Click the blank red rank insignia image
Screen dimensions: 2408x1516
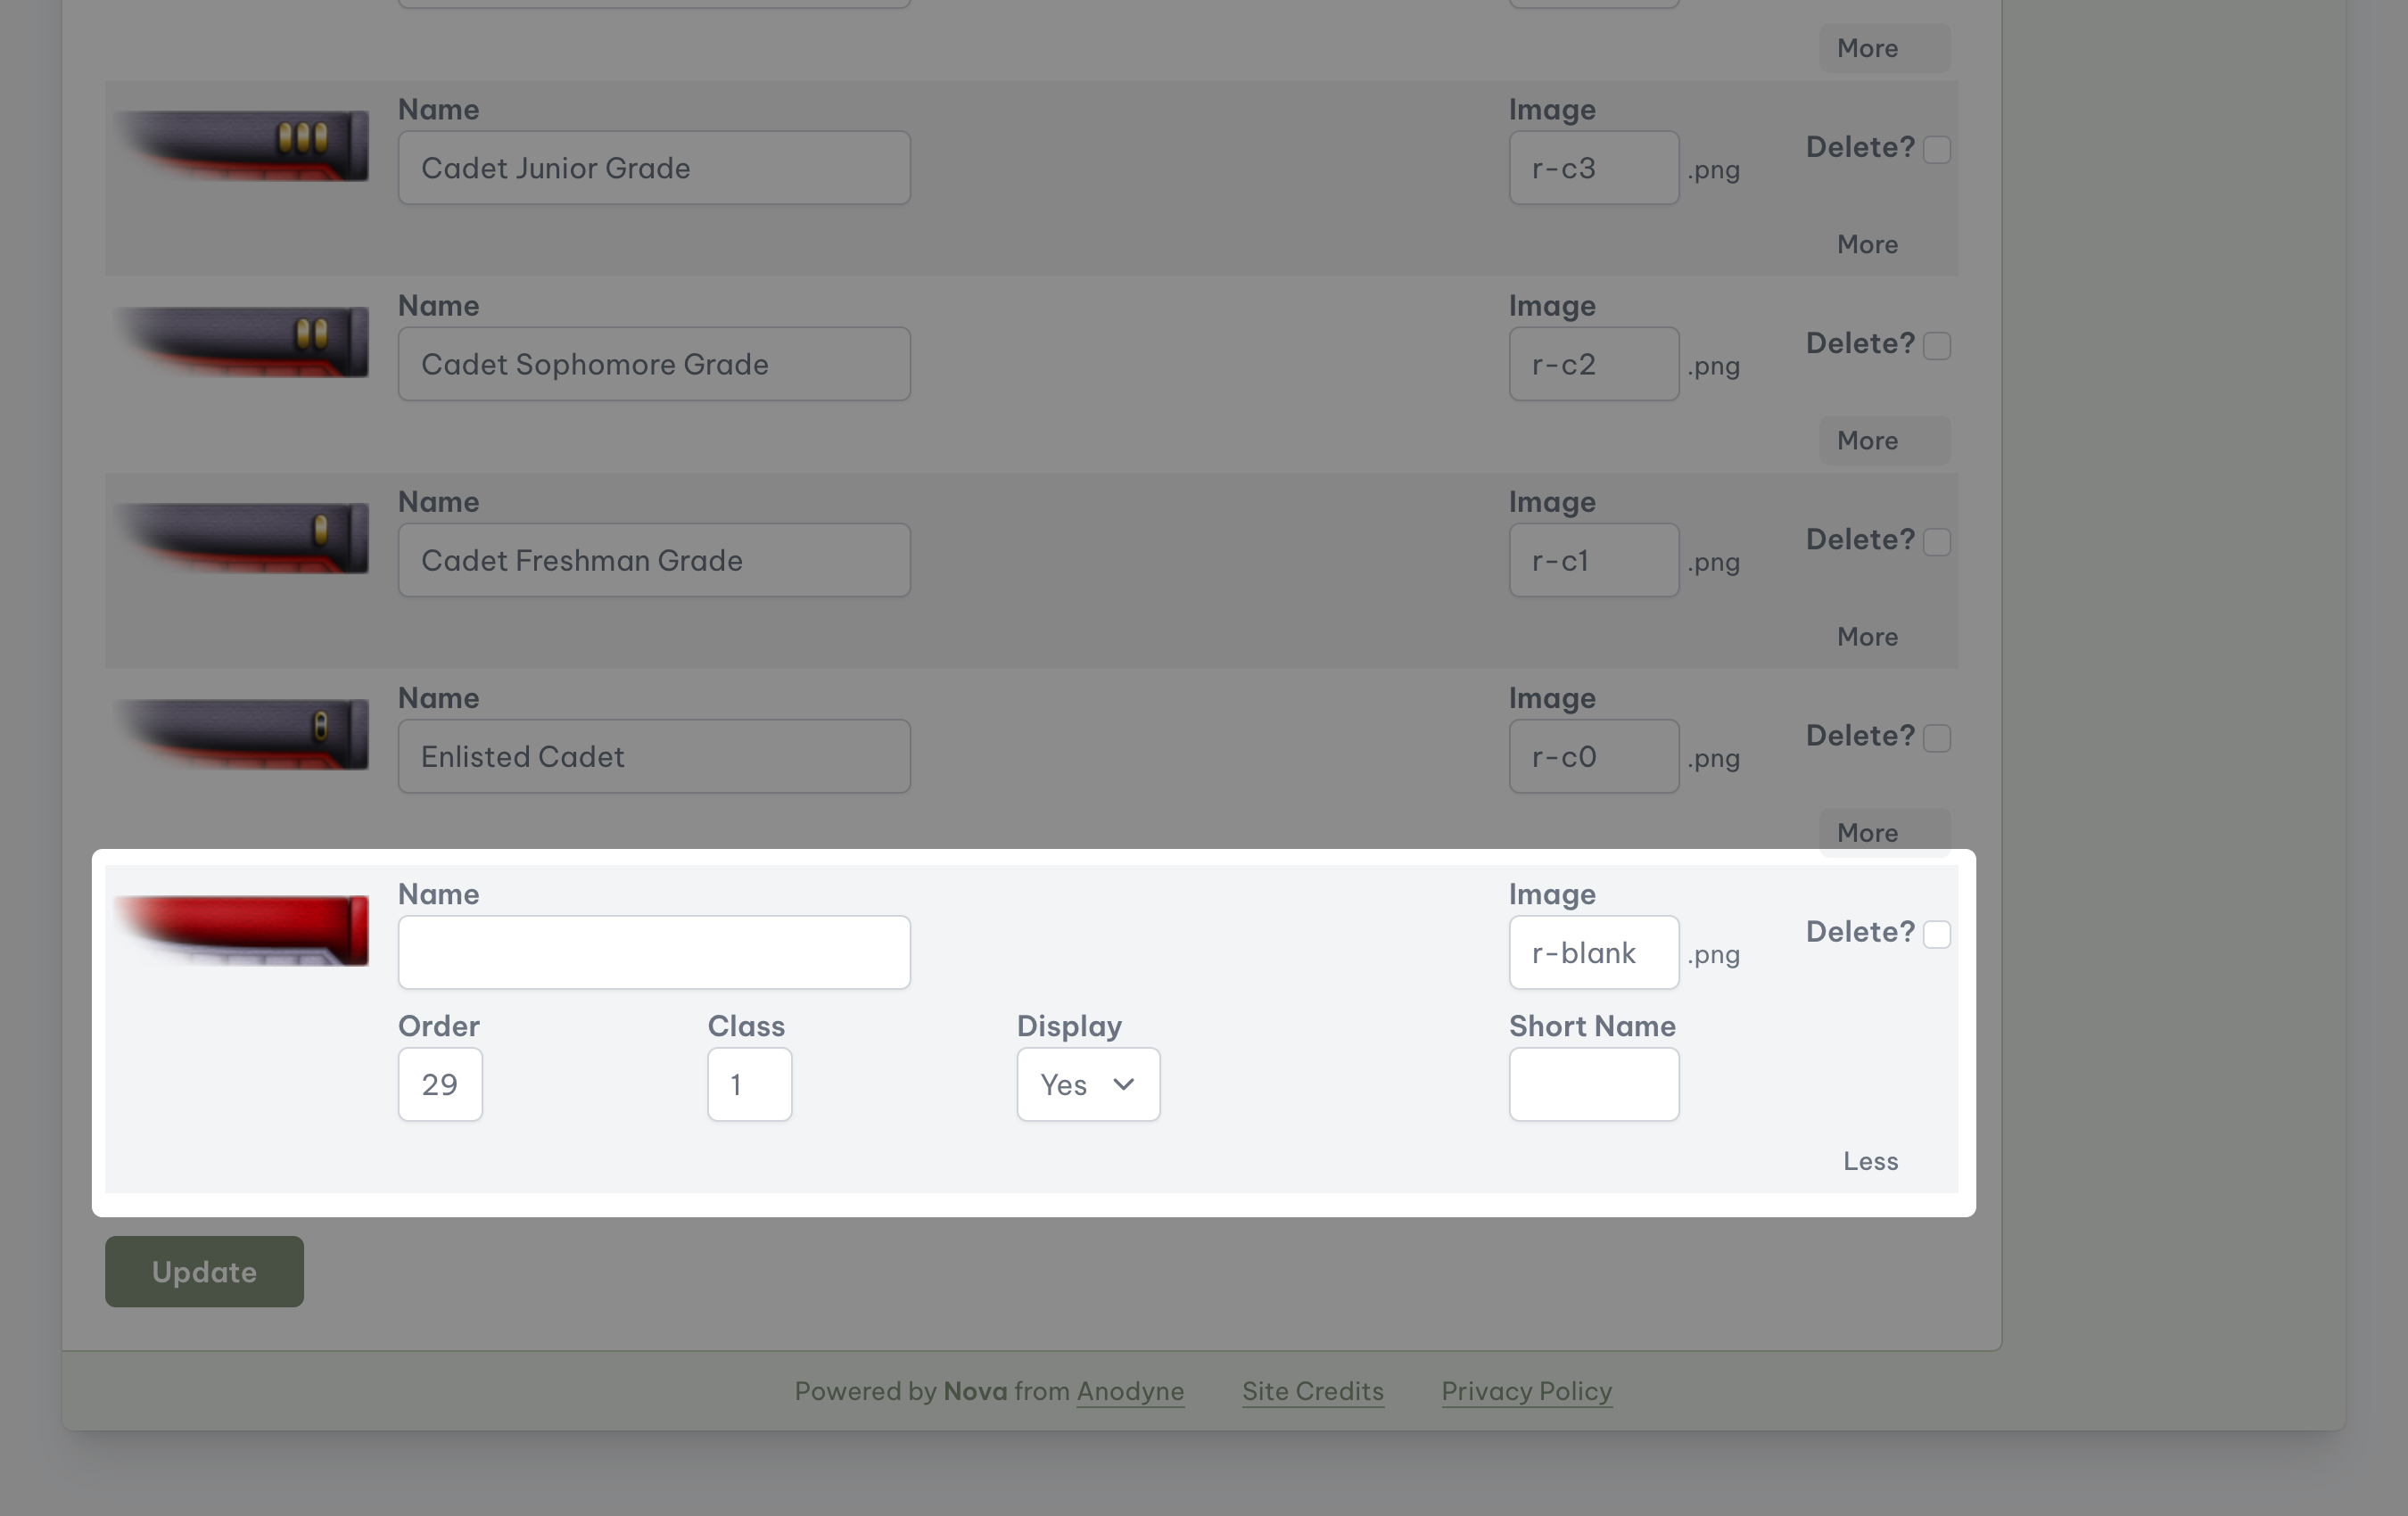coord(243,930)
